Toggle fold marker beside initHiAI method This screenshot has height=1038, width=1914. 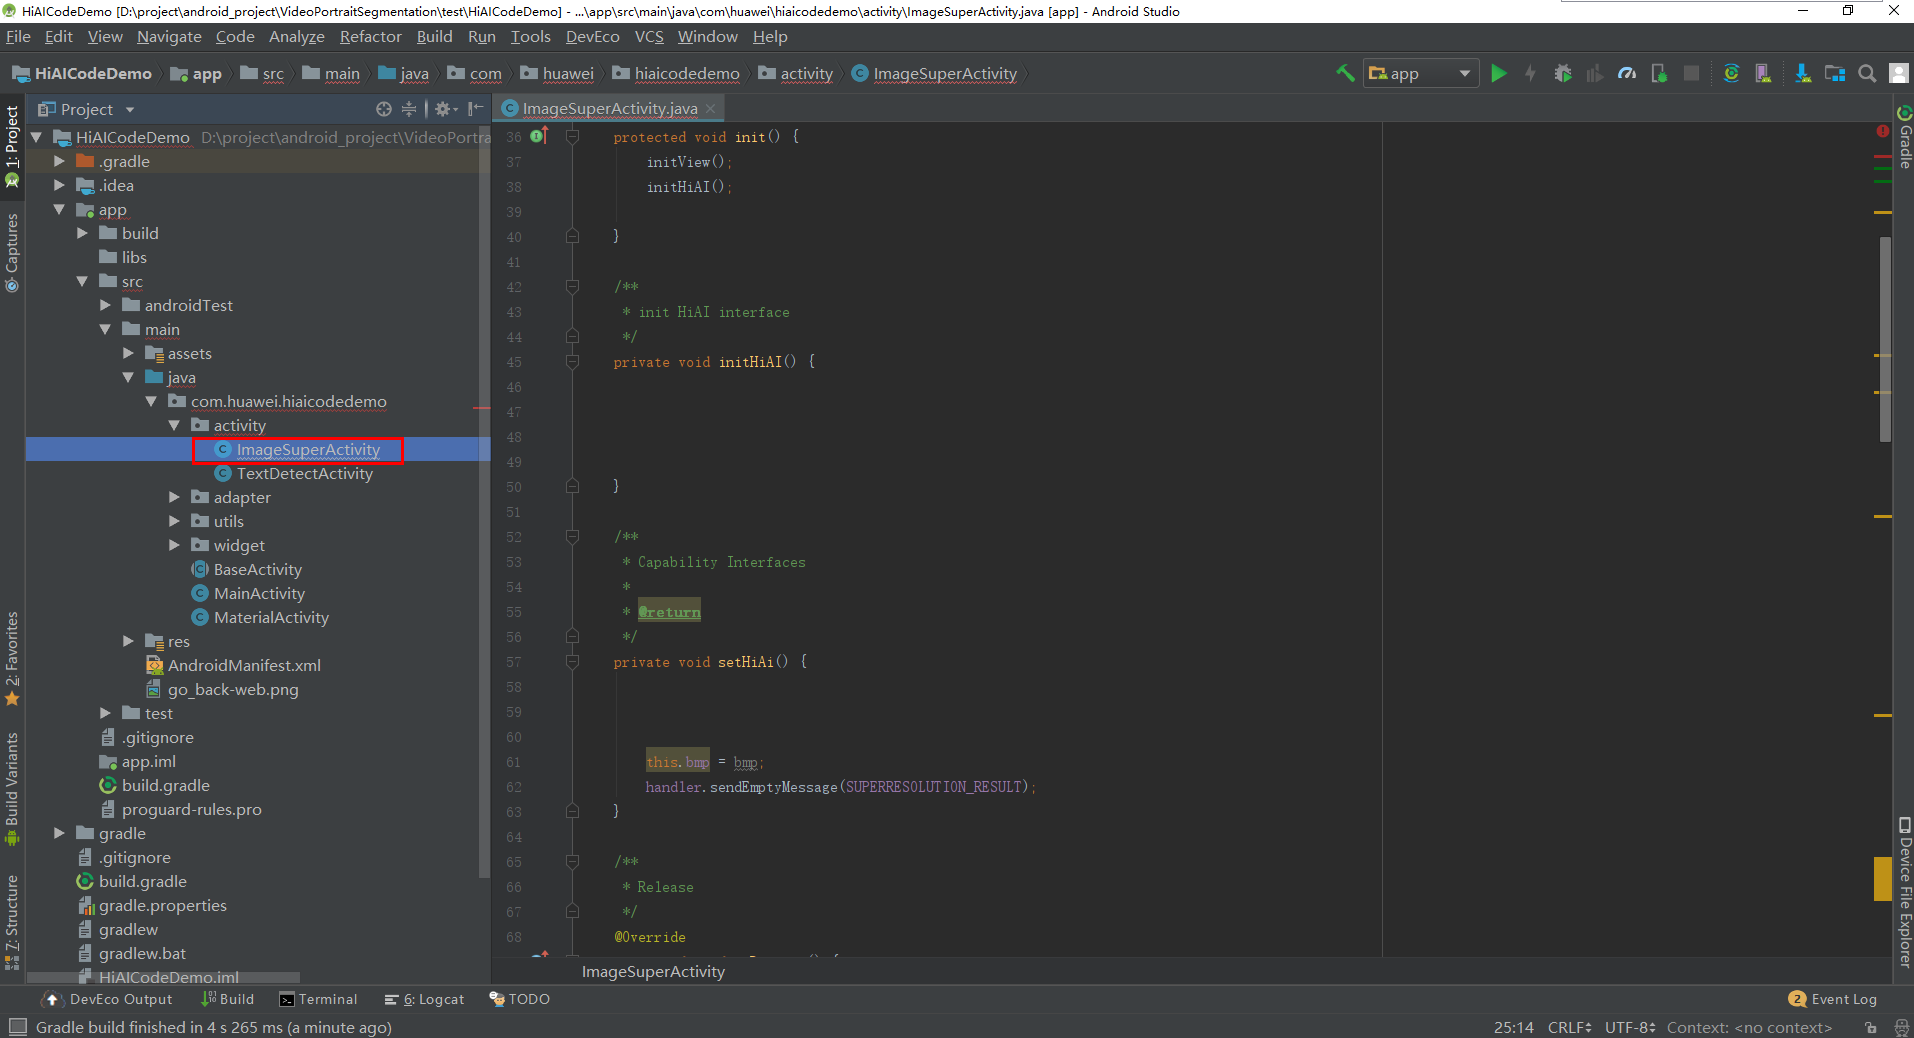572,362
